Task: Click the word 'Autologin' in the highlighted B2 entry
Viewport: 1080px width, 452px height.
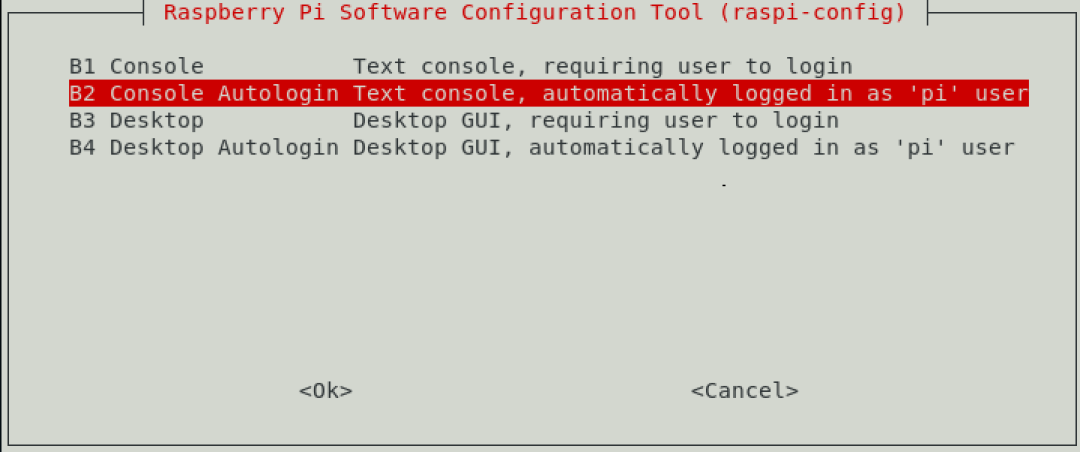Action: 278,94
